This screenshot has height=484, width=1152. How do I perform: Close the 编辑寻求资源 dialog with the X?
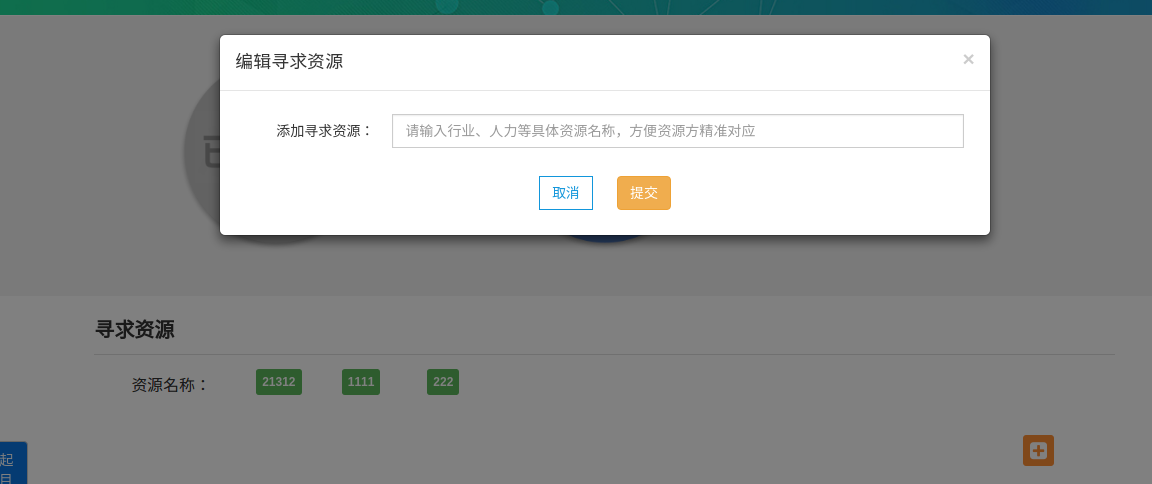[968, 59]
